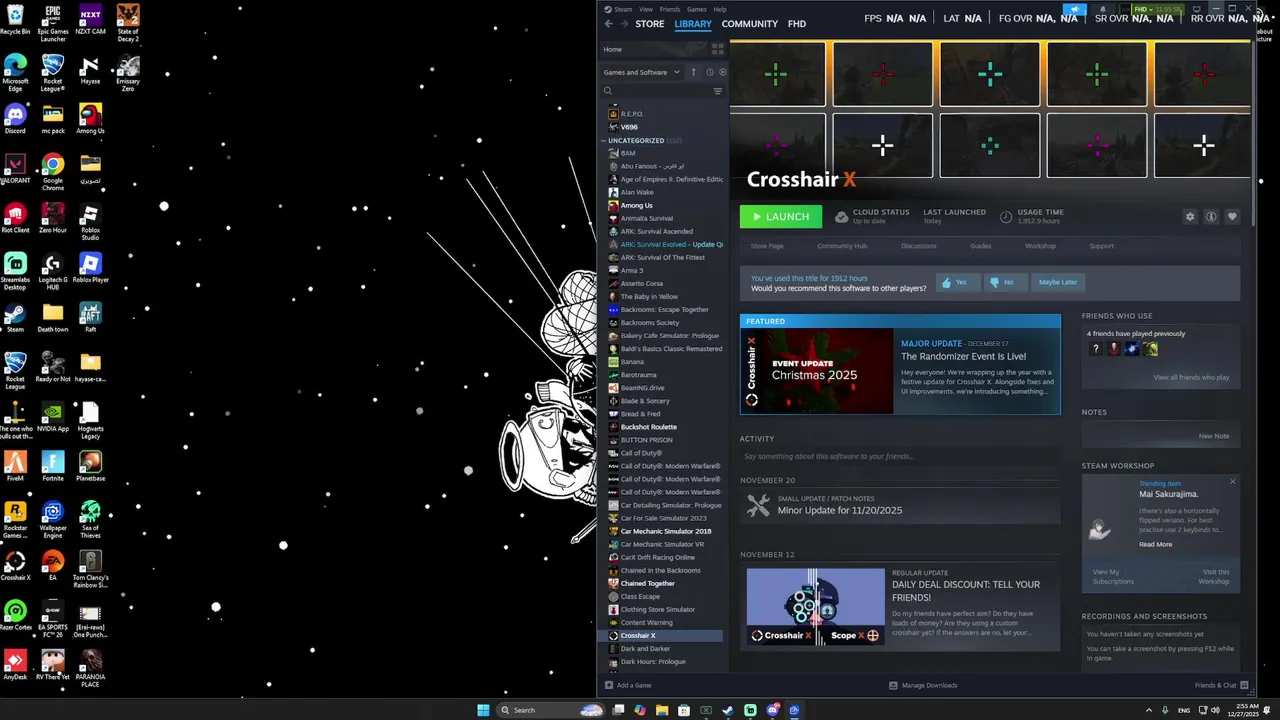Screen dimensions: 1280x720
Task: Show hidden system tray icons
Action: pyautogui.click(x=1148, y=710)
